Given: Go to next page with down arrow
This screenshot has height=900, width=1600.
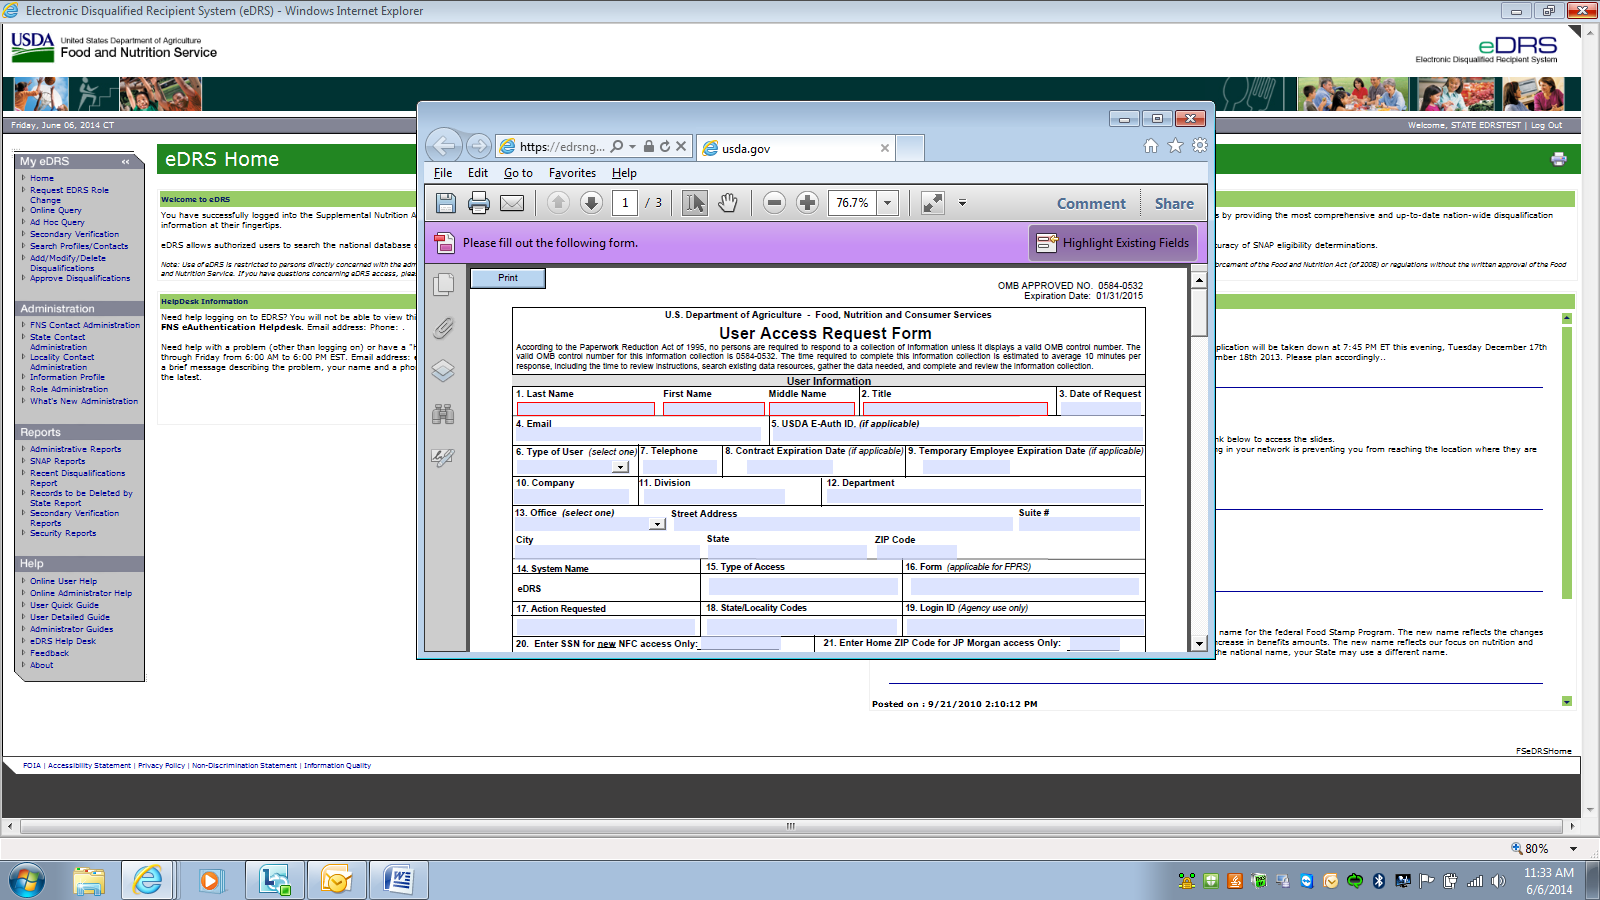Looking at the screenshot, I should [591, 203].
